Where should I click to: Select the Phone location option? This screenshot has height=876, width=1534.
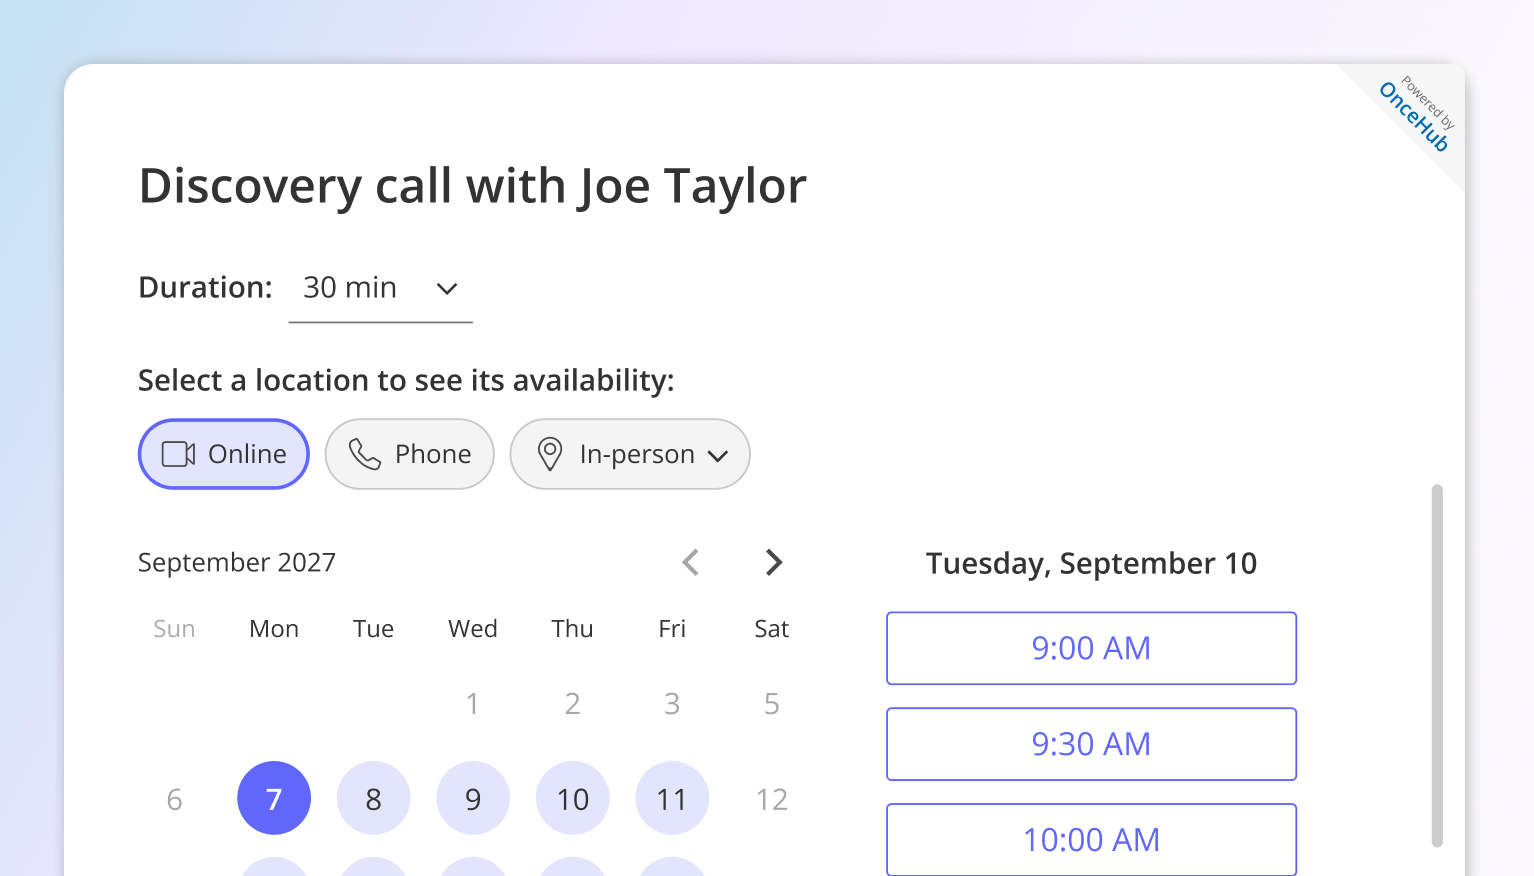(409, 454)
